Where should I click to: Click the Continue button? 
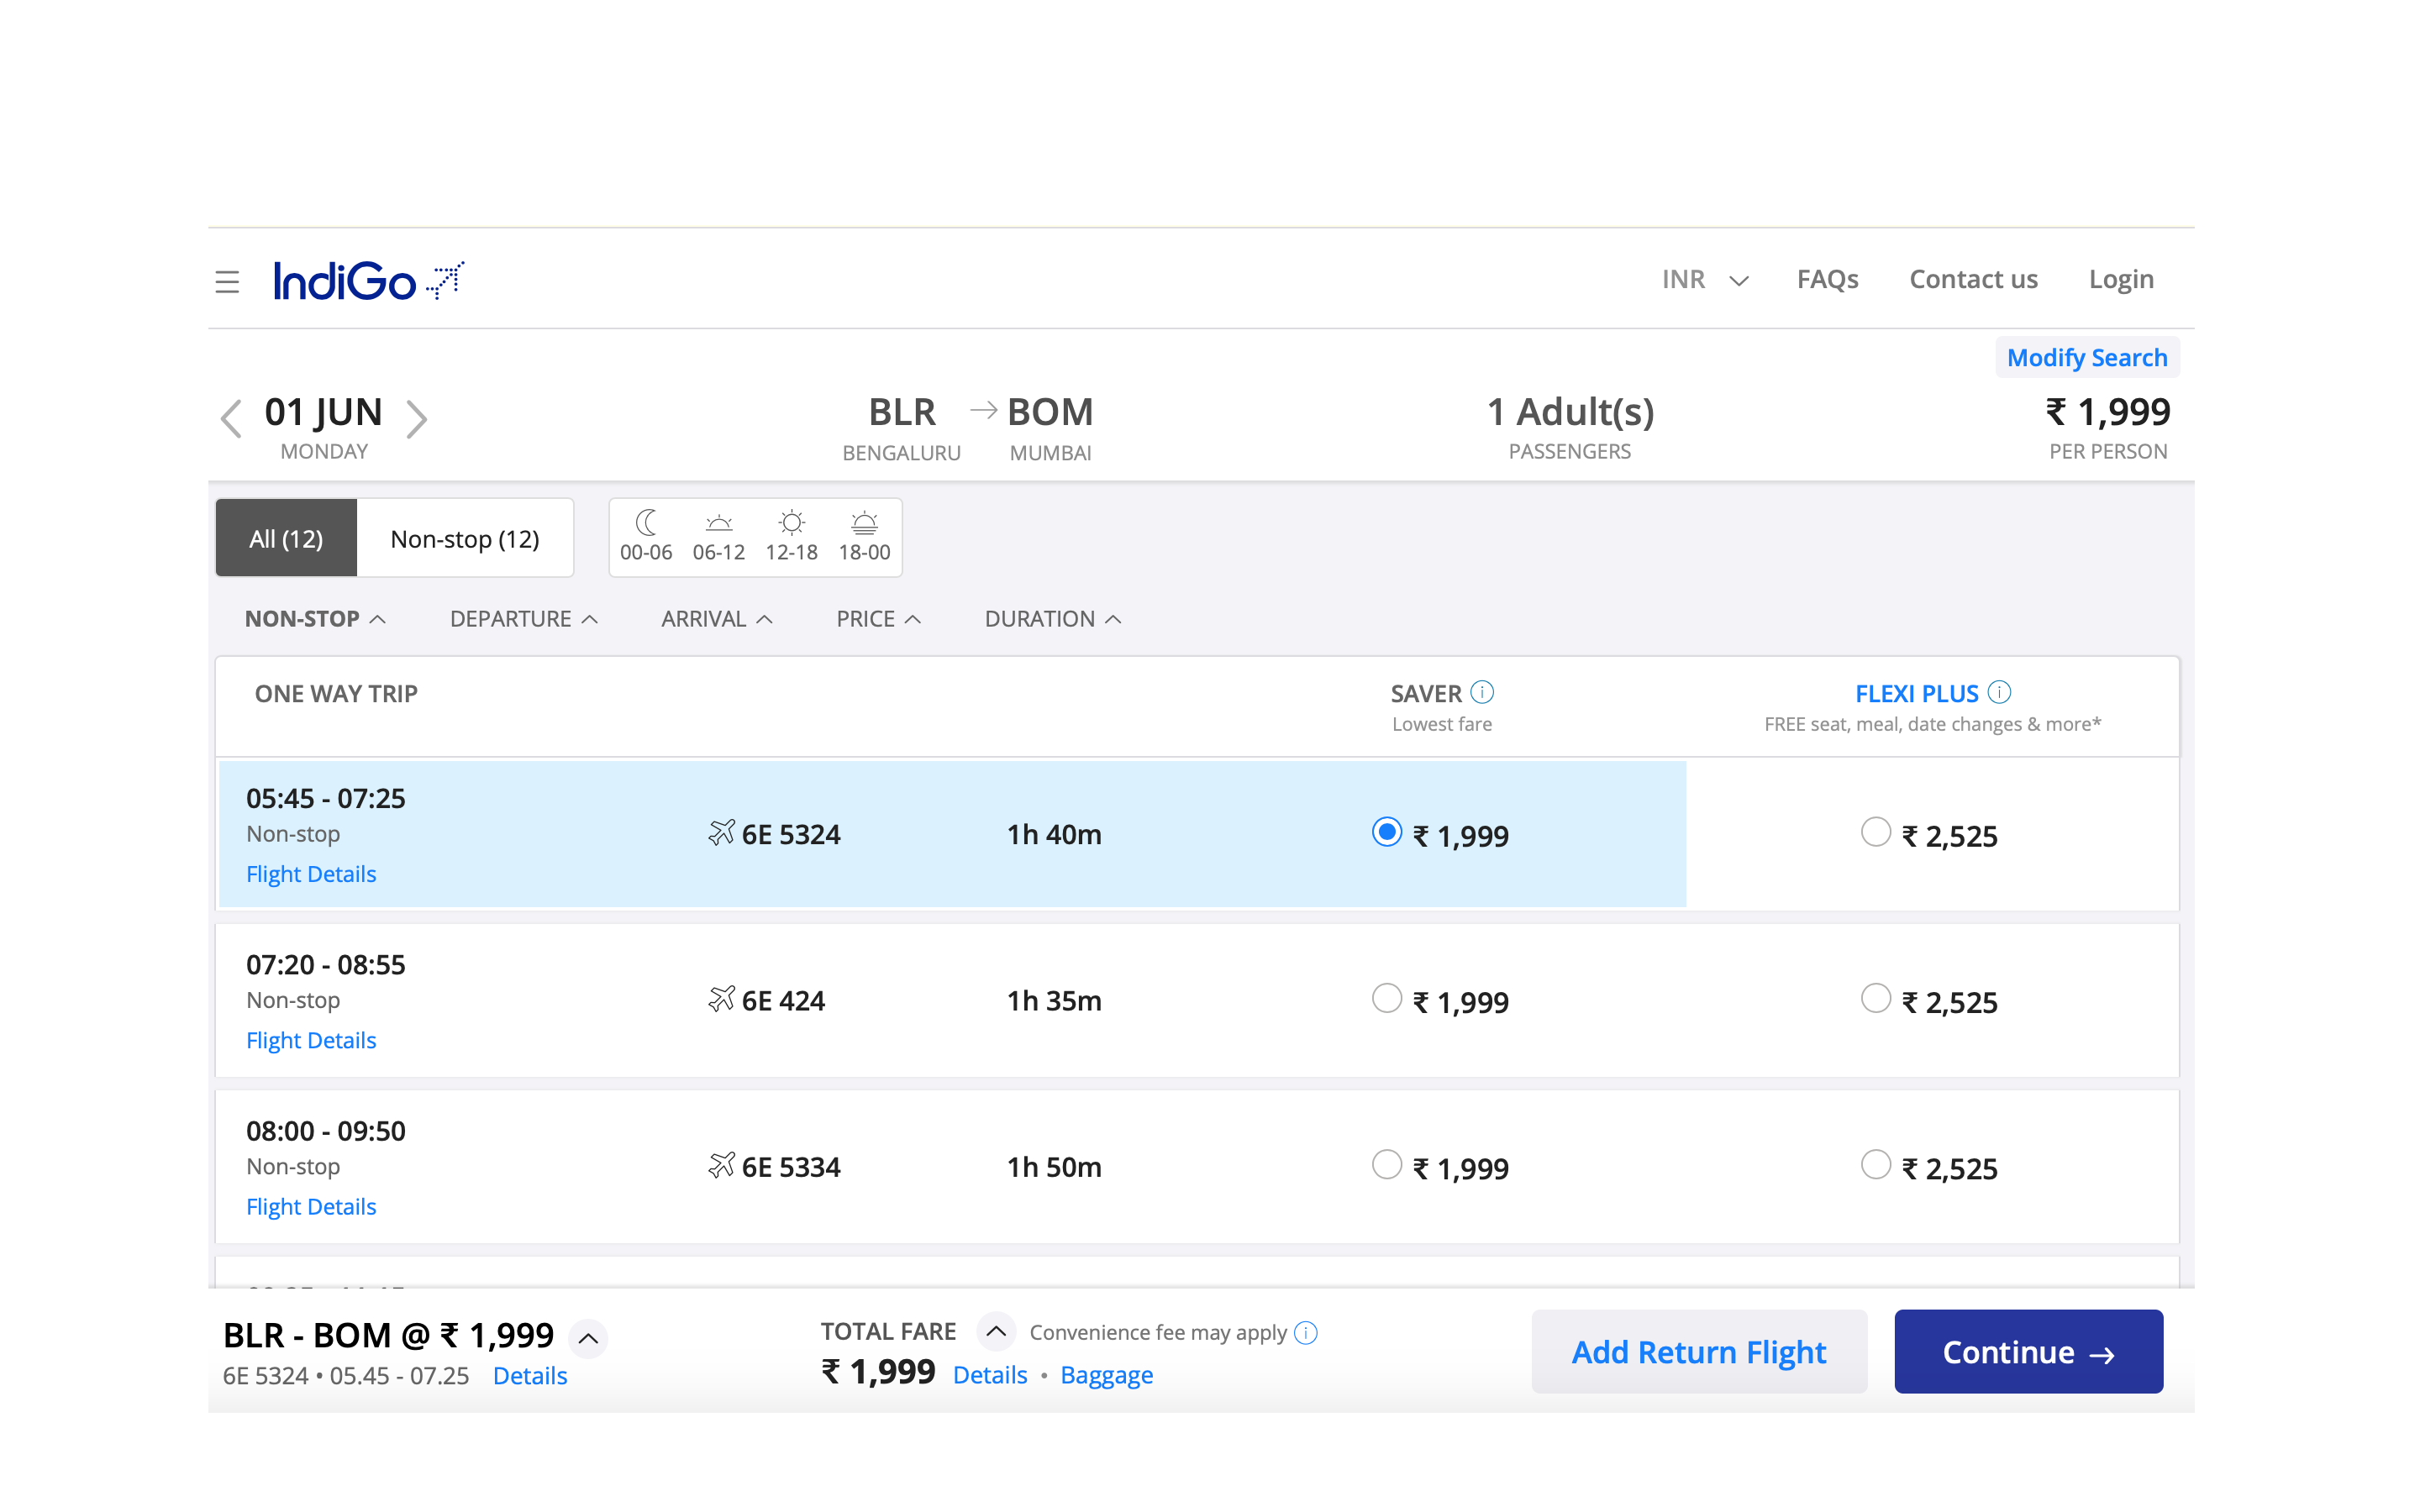(2028, 1351)
